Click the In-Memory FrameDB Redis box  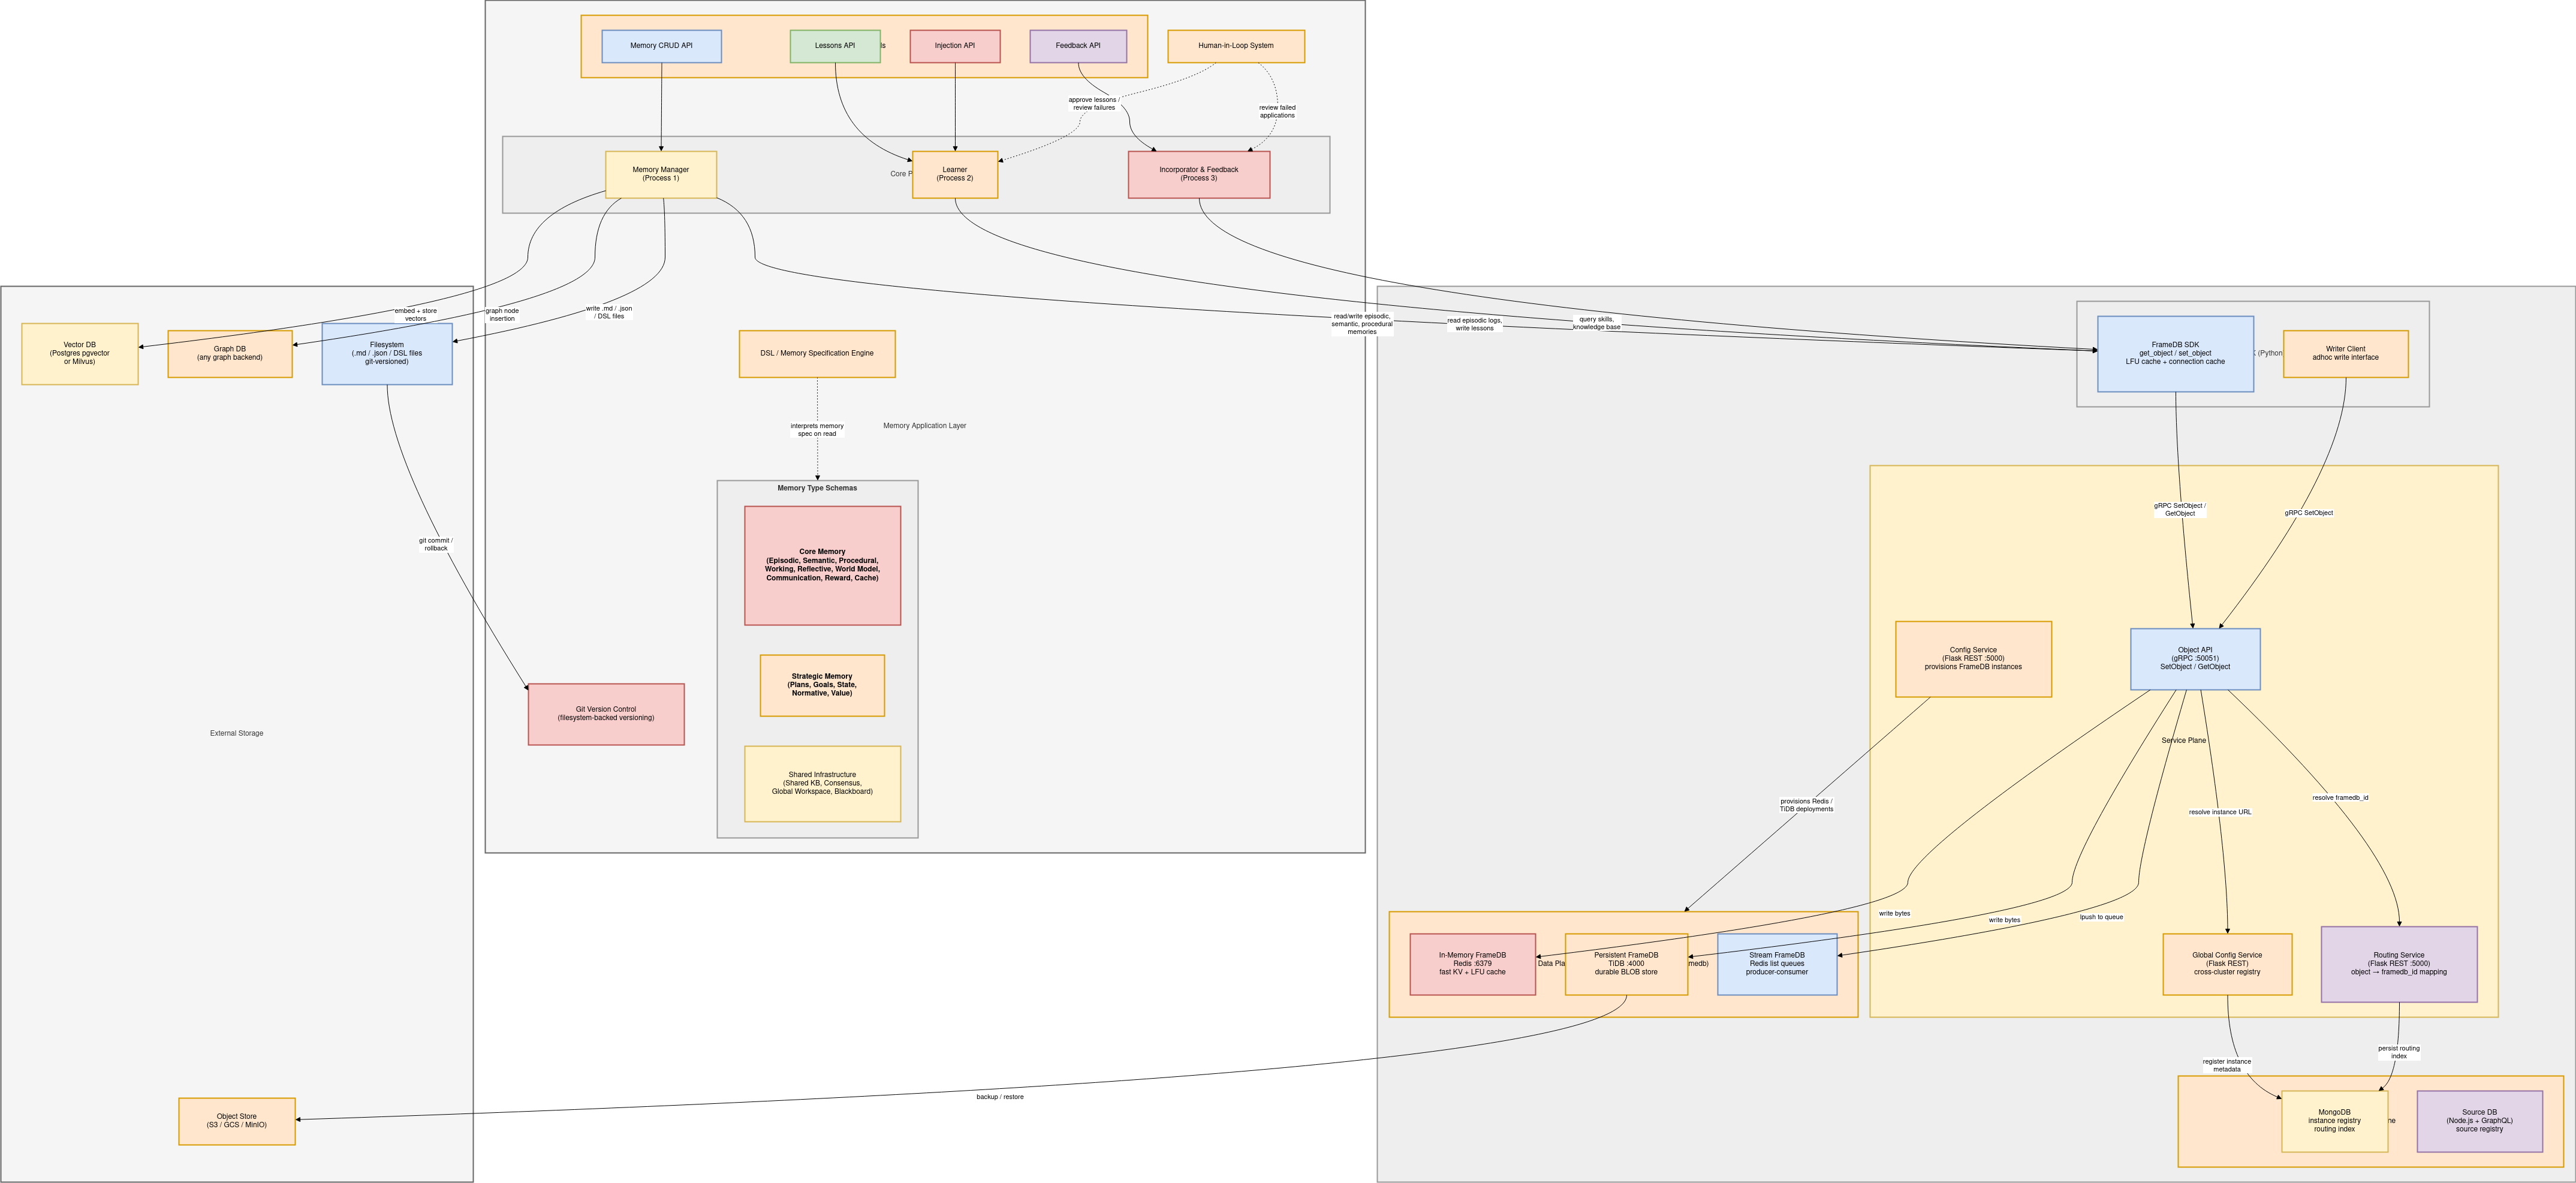click(x=1472, y=964)
